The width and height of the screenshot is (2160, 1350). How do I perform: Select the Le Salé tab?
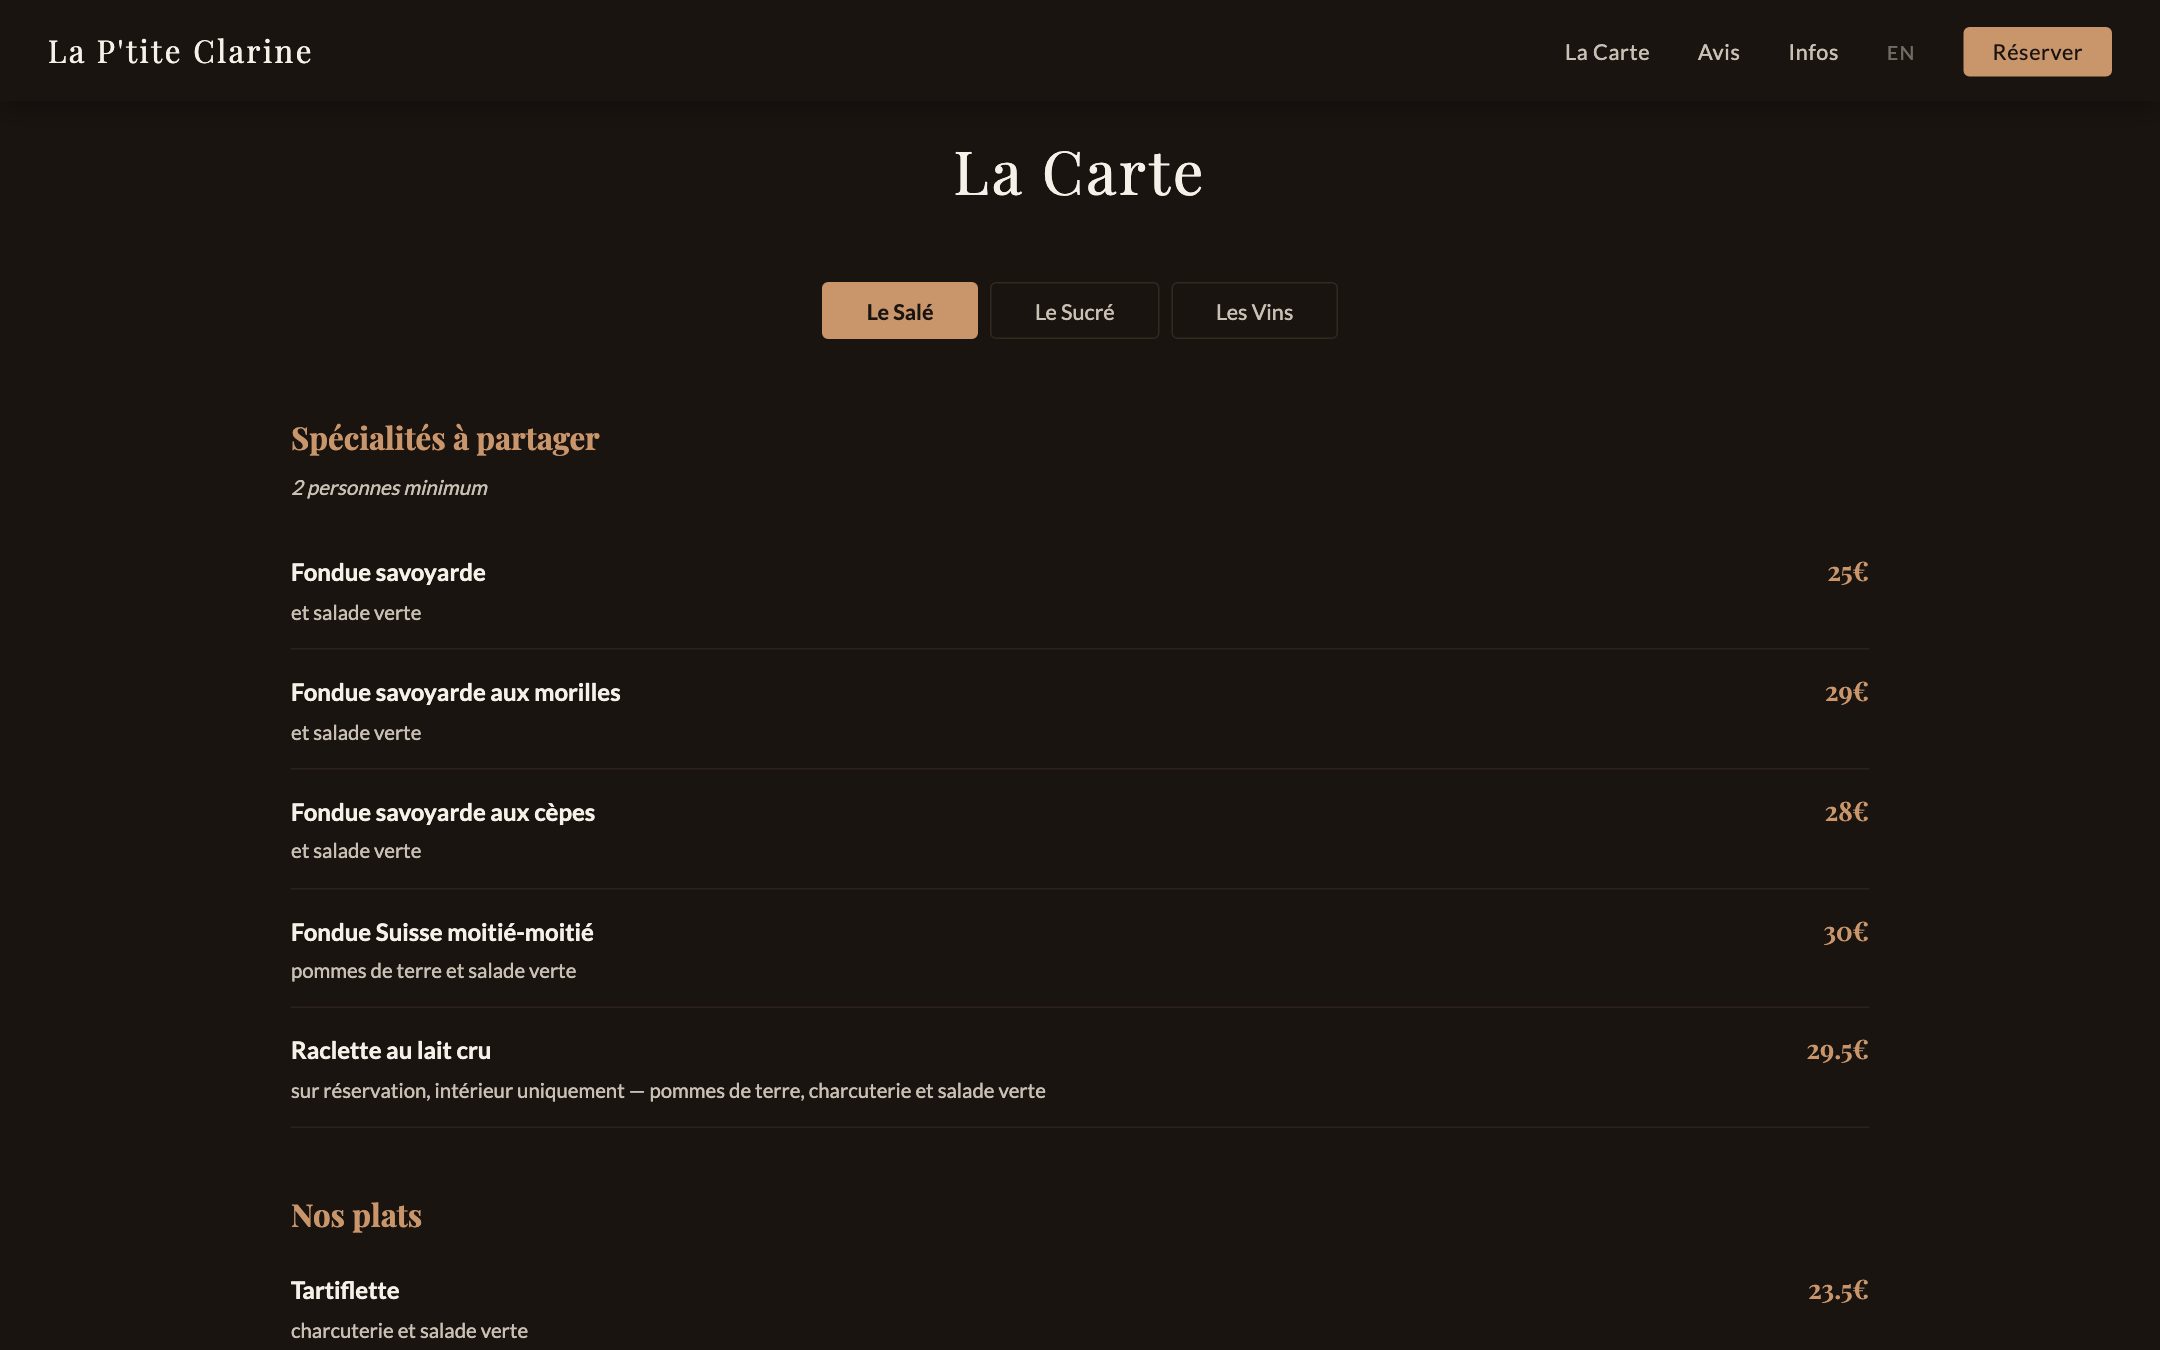(x=899, y=311)
